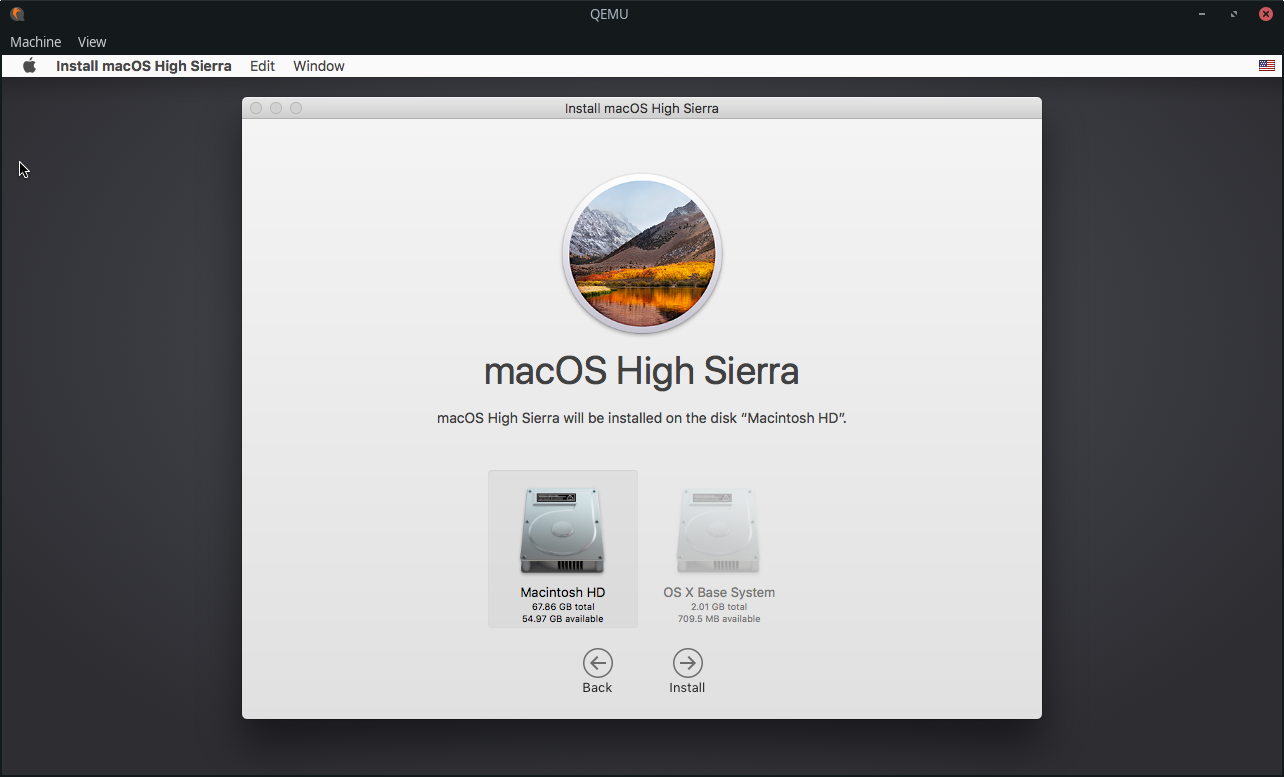The width and height of the screenshot is (1284, 777).
Task: Click the macOS High Sierra logo image
Action: 642,253
